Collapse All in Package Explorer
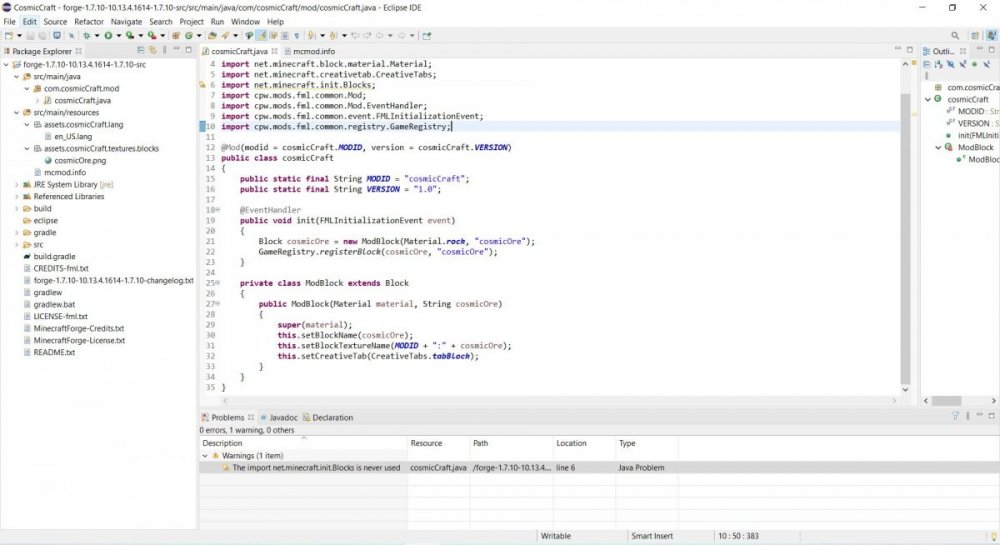The width and height of the screenshot is (1000, 545). click(141, 50)
